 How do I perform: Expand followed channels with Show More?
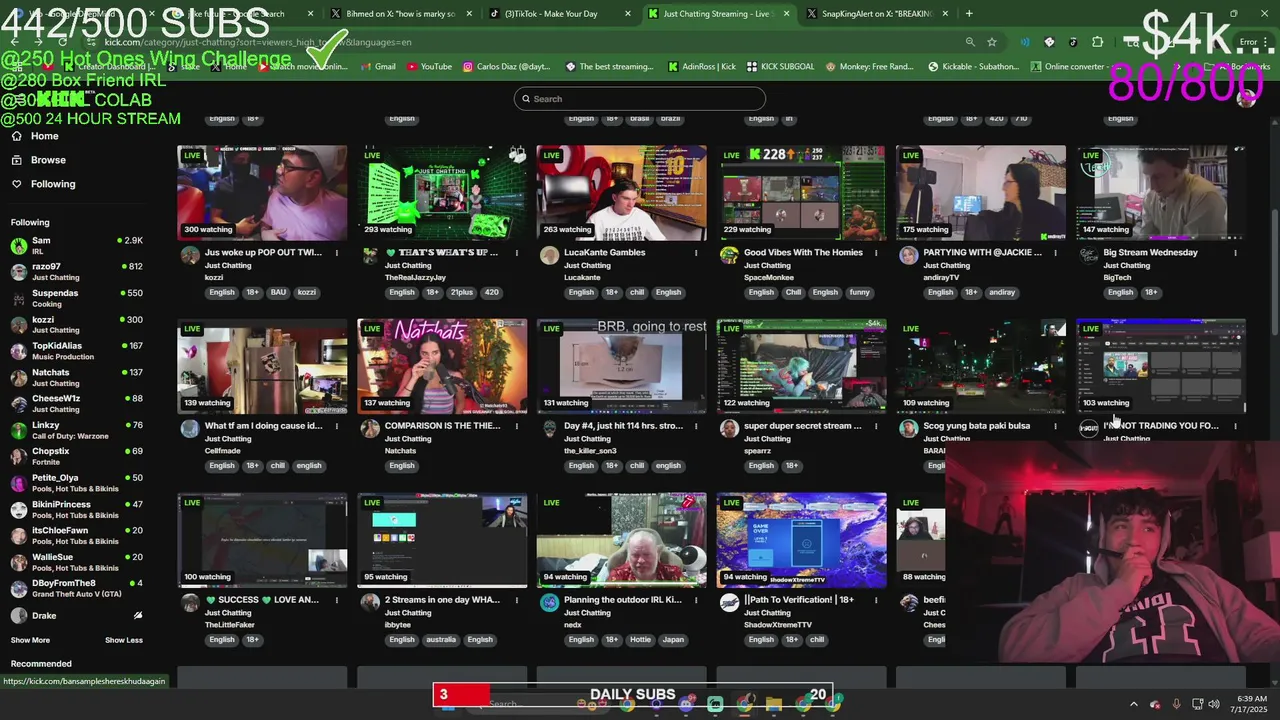coord(30,640)
